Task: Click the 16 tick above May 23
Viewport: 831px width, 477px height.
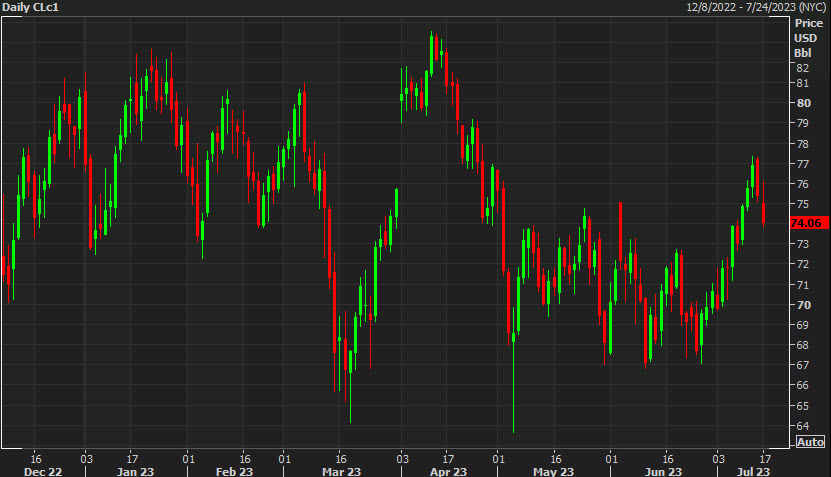Action: 555,458
